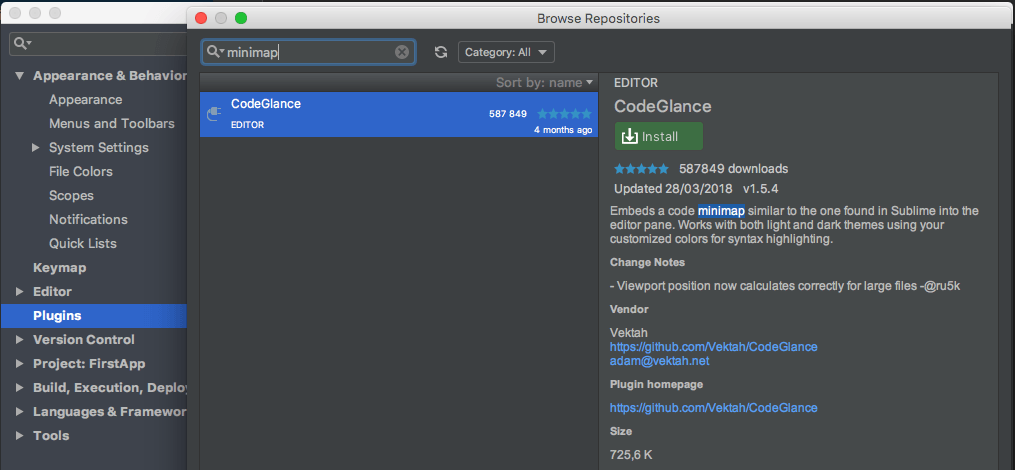Click the star rating in CodeGlance row
Viewport: 1015px width, 470px height.
564,114
